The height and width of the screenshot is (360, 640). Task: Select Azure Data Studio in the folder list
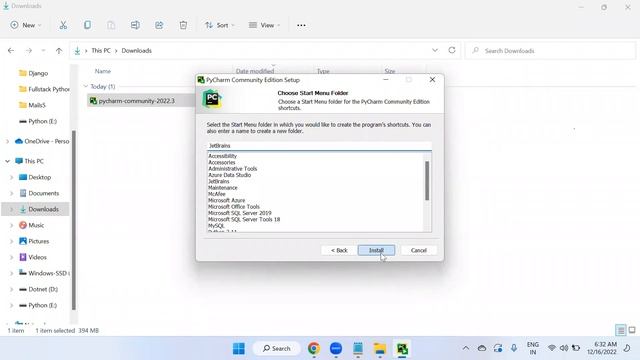click(229, 175)
